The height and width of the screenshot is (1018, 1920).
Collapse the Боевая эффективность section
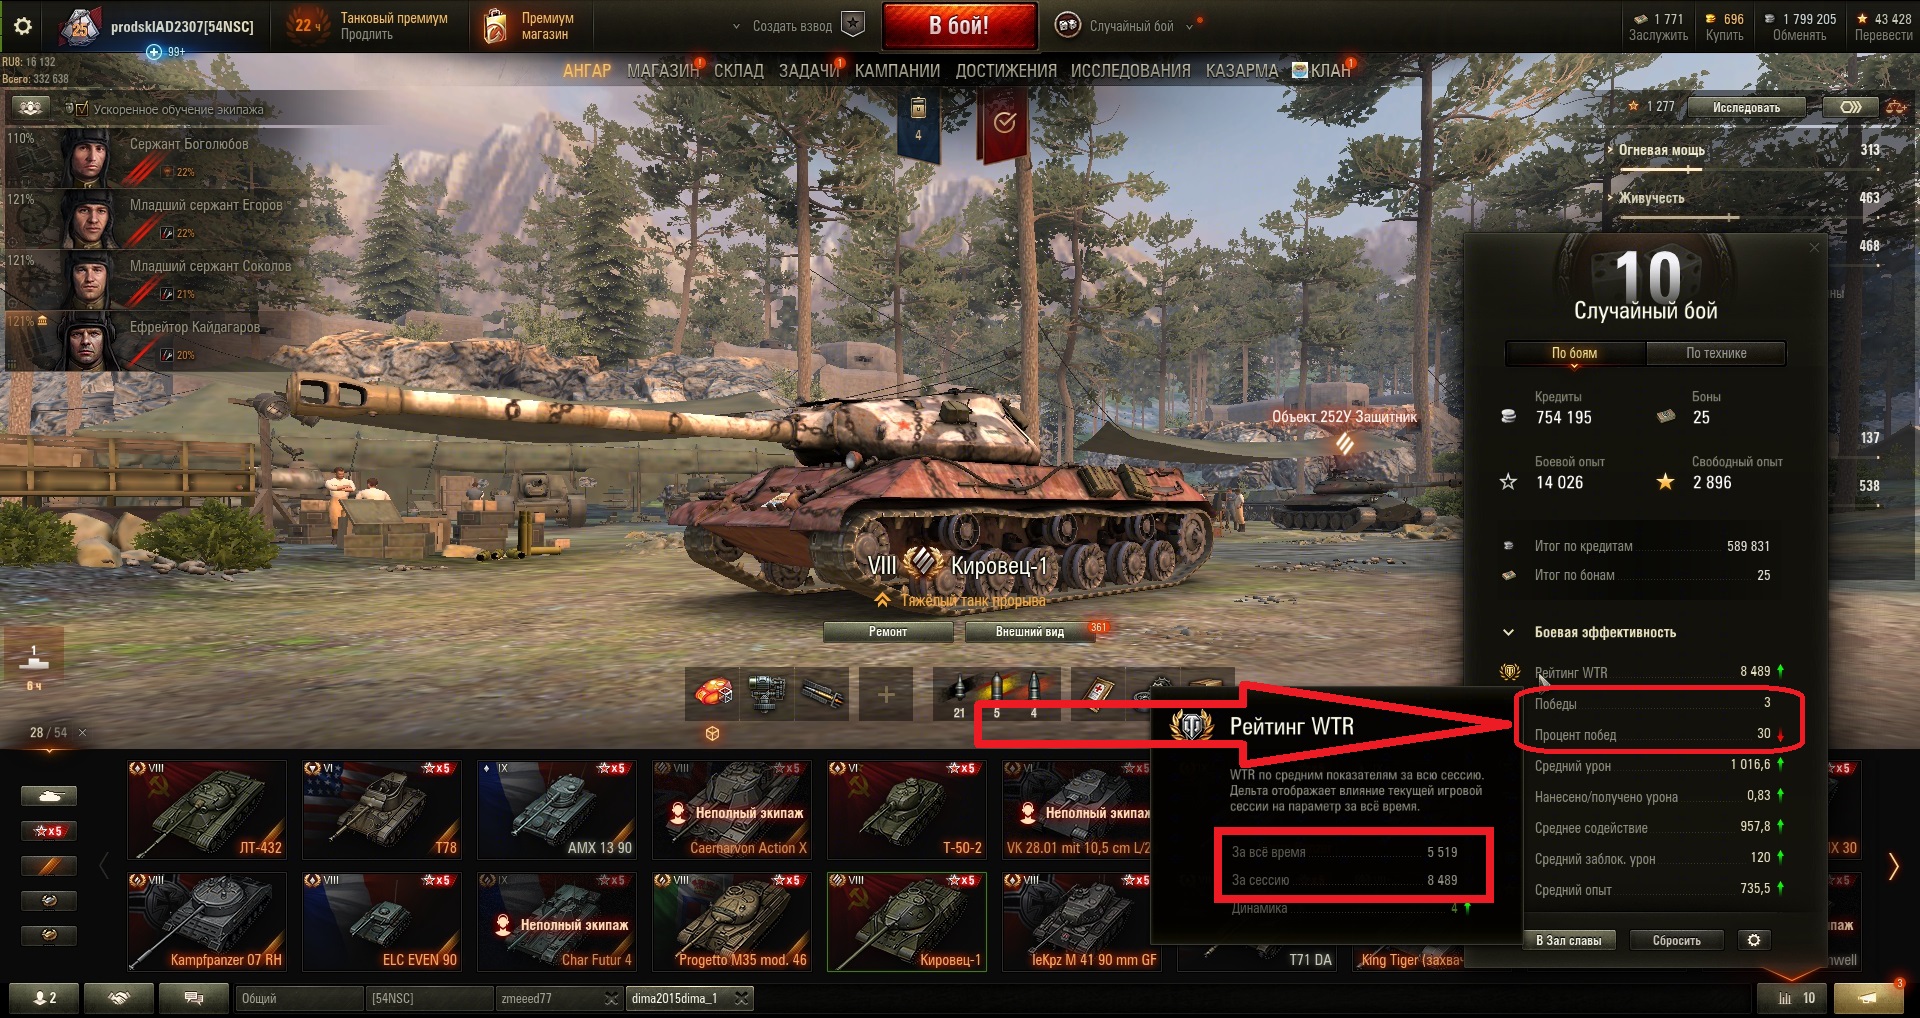1508,632
